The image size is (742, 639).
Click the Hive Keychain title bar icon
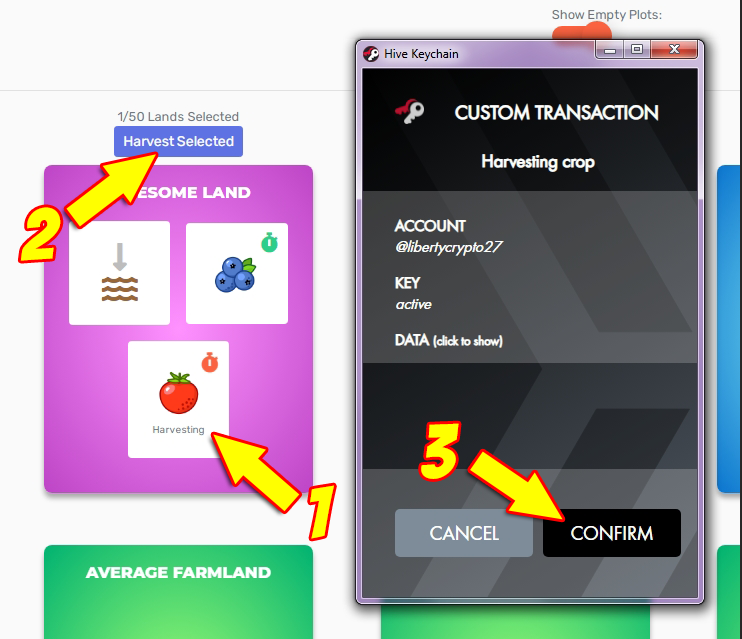(x=371, y=54)
